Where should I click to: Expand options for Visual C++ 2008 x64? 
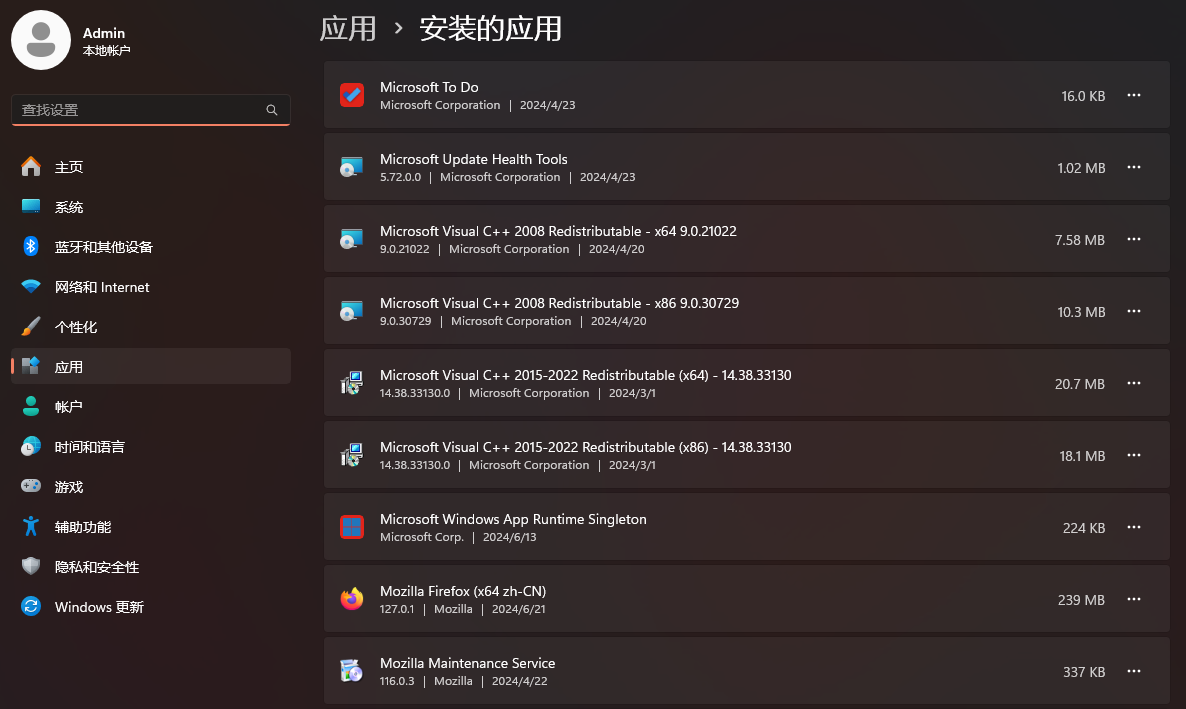(1134, 239)
